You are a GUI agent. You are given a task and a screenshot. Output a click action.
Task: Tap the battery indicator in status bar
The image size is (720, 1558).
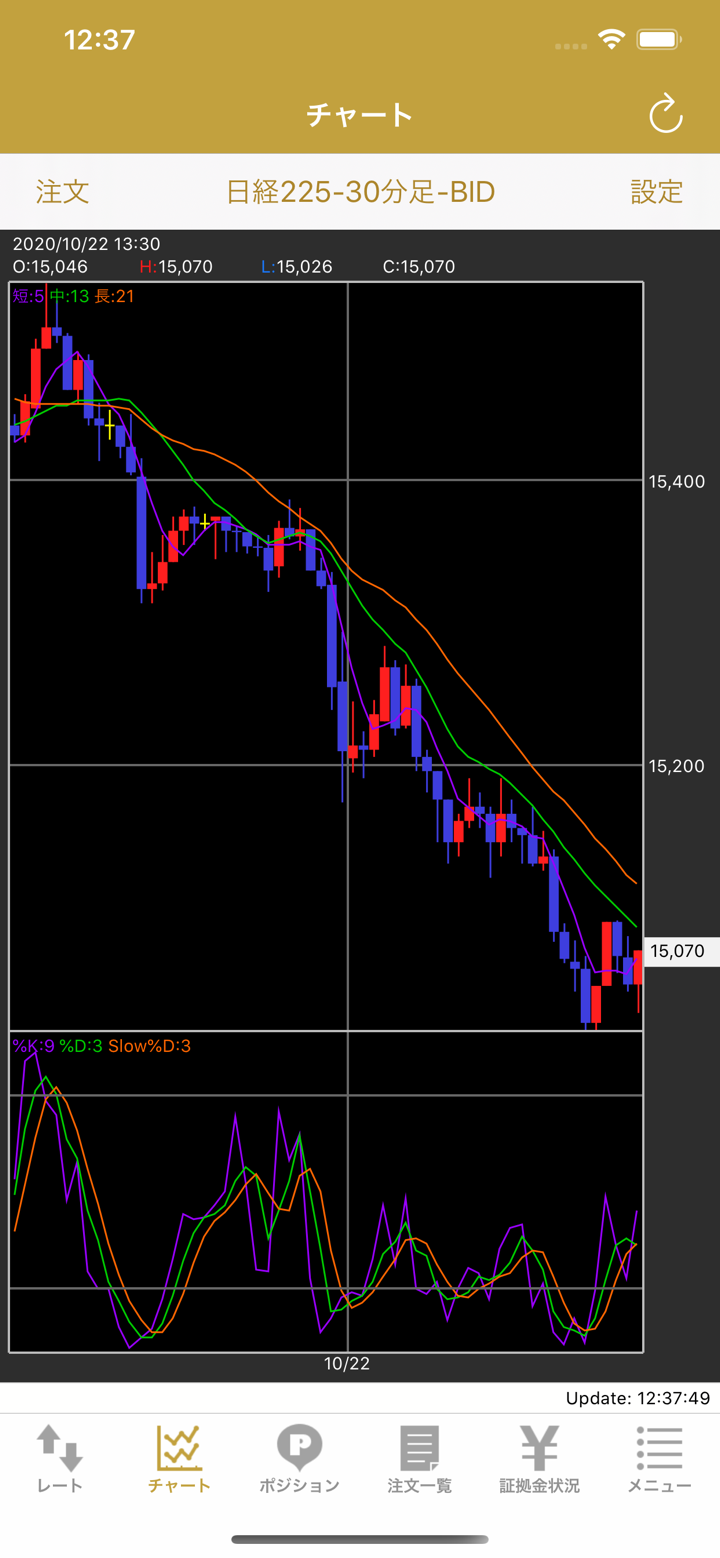tap(659, 40)
